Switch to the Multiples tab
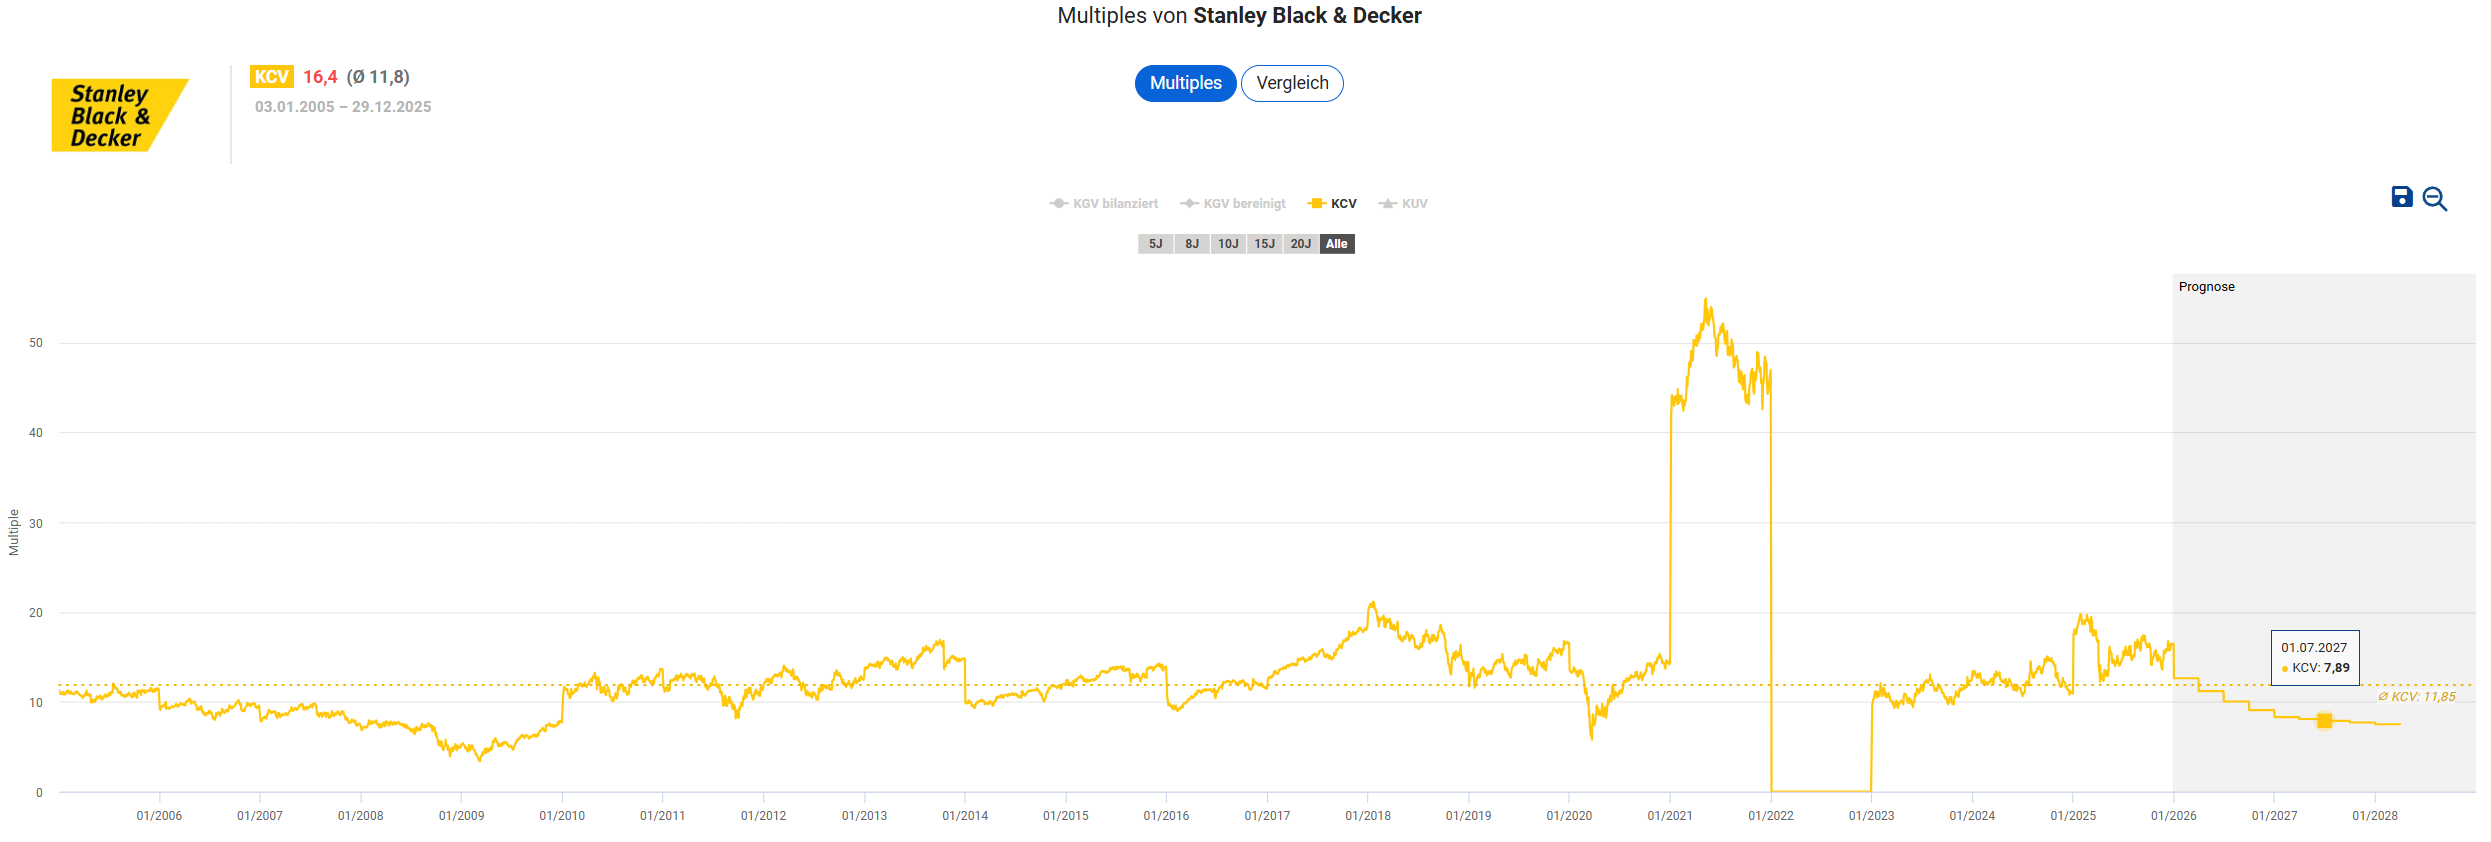Viewport: 2491px width, 842px height. [x=1185, y=83]
